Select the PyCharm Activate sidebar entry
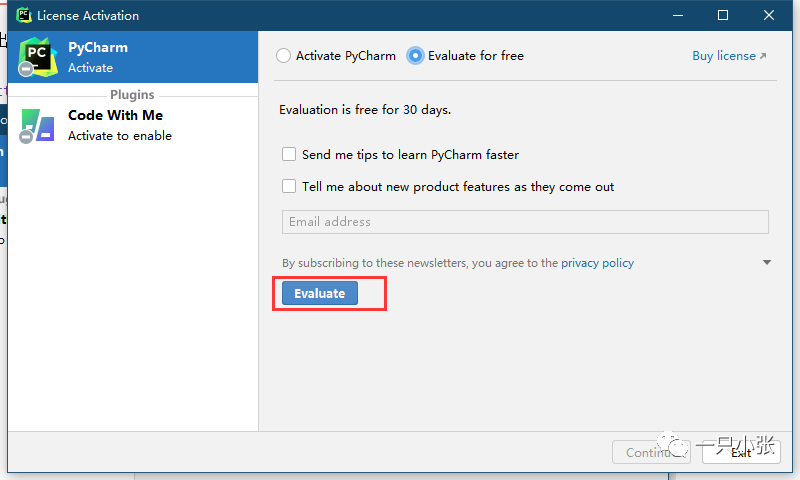This screenshot has width=800, height=480. click(133, 57)
